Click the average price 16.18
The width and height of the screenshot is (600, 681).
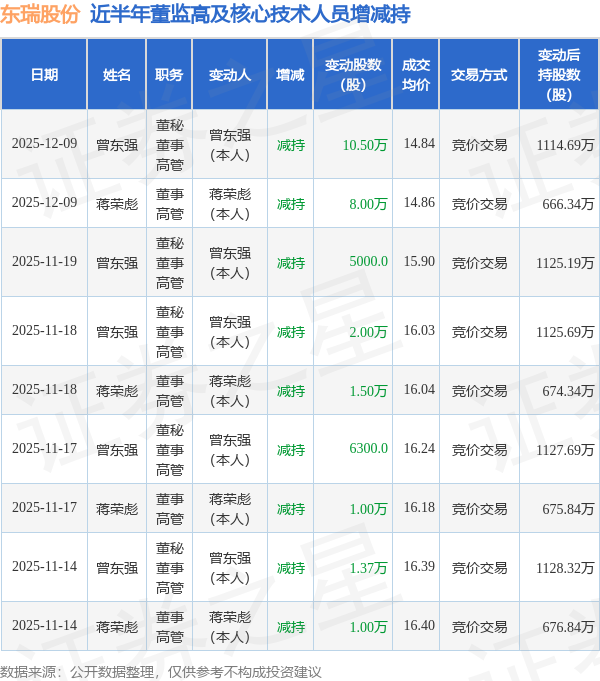[x=419, y=508]
